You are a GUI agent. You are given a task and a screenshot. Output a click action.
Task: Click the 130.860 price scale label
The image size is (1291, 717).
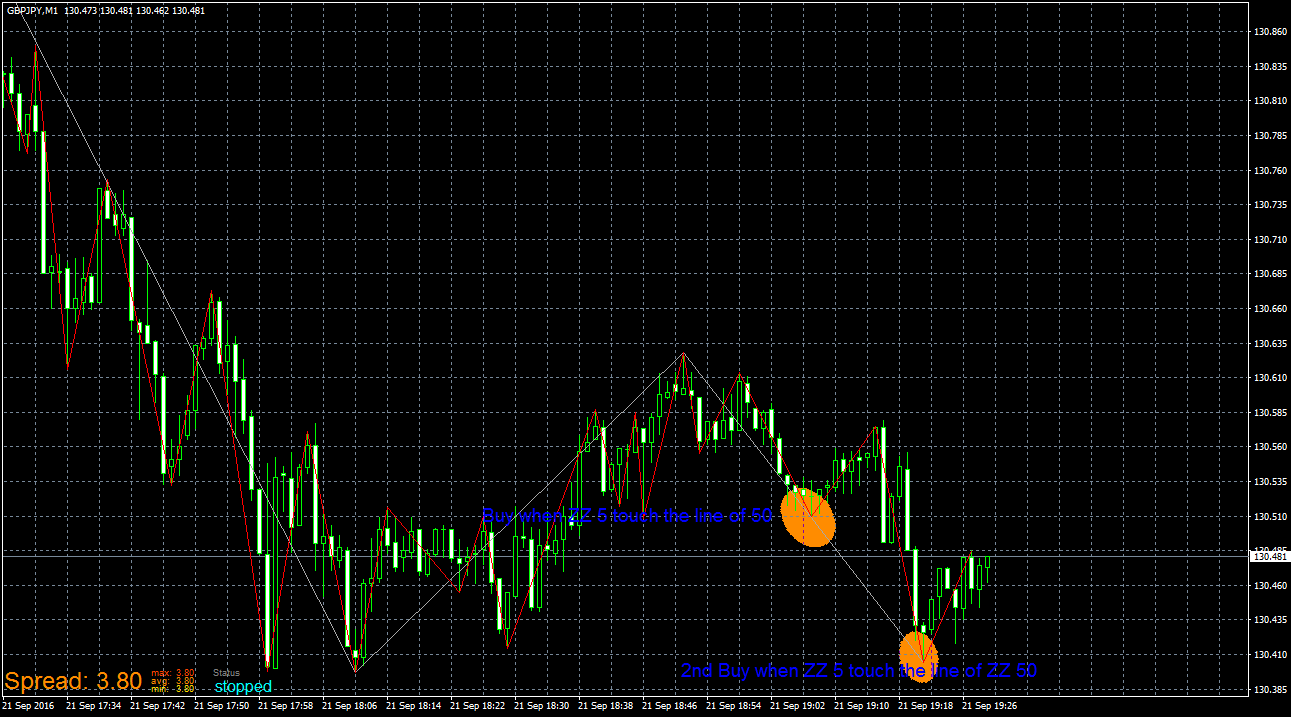pyautogui.click(x=1270, y=32)
